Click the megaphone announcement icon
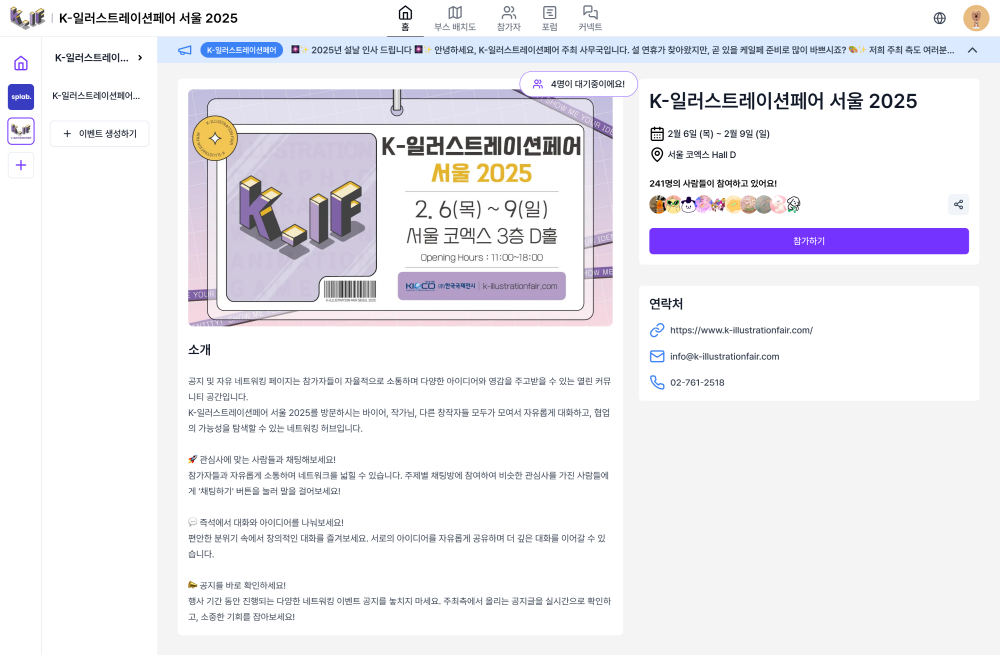 point(185,50)
